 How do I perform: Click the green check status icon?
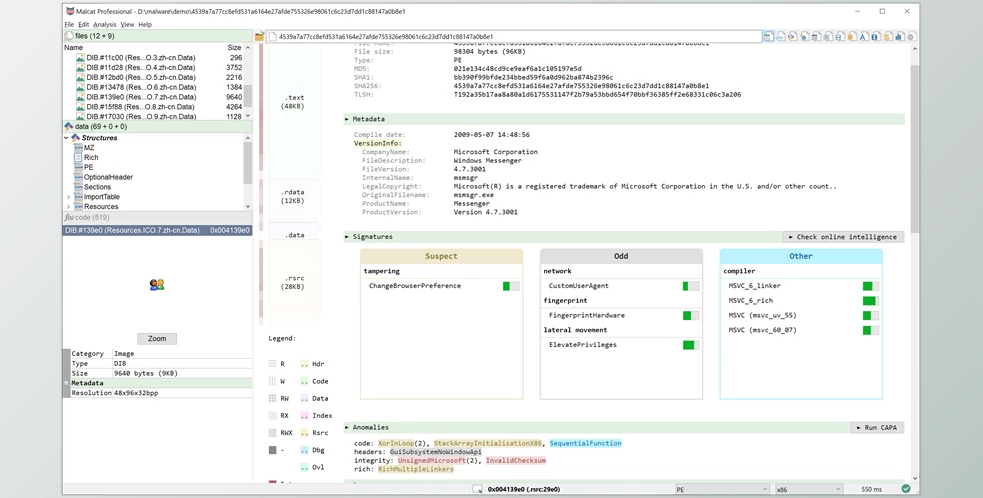tap(905, 489)
